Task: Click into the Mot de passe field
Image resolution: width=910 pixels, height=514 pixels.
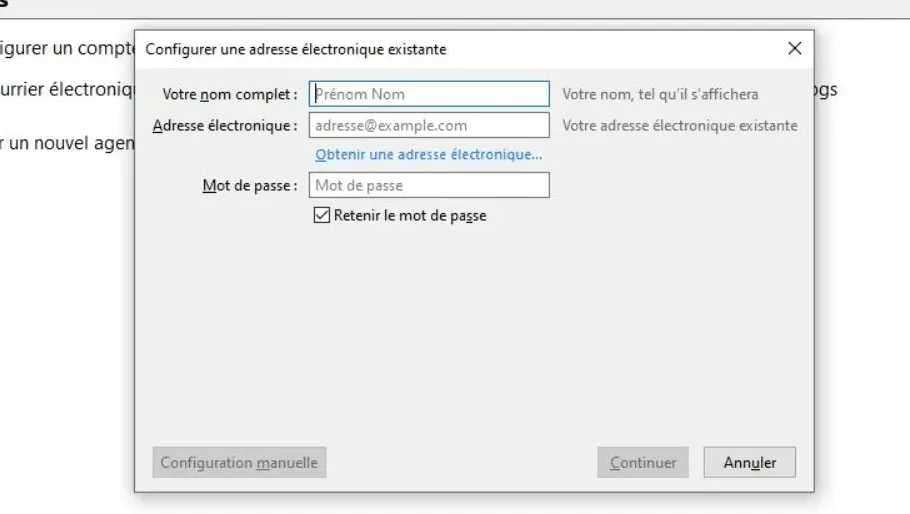Action: pyautogui.click(x=429, y=185)
